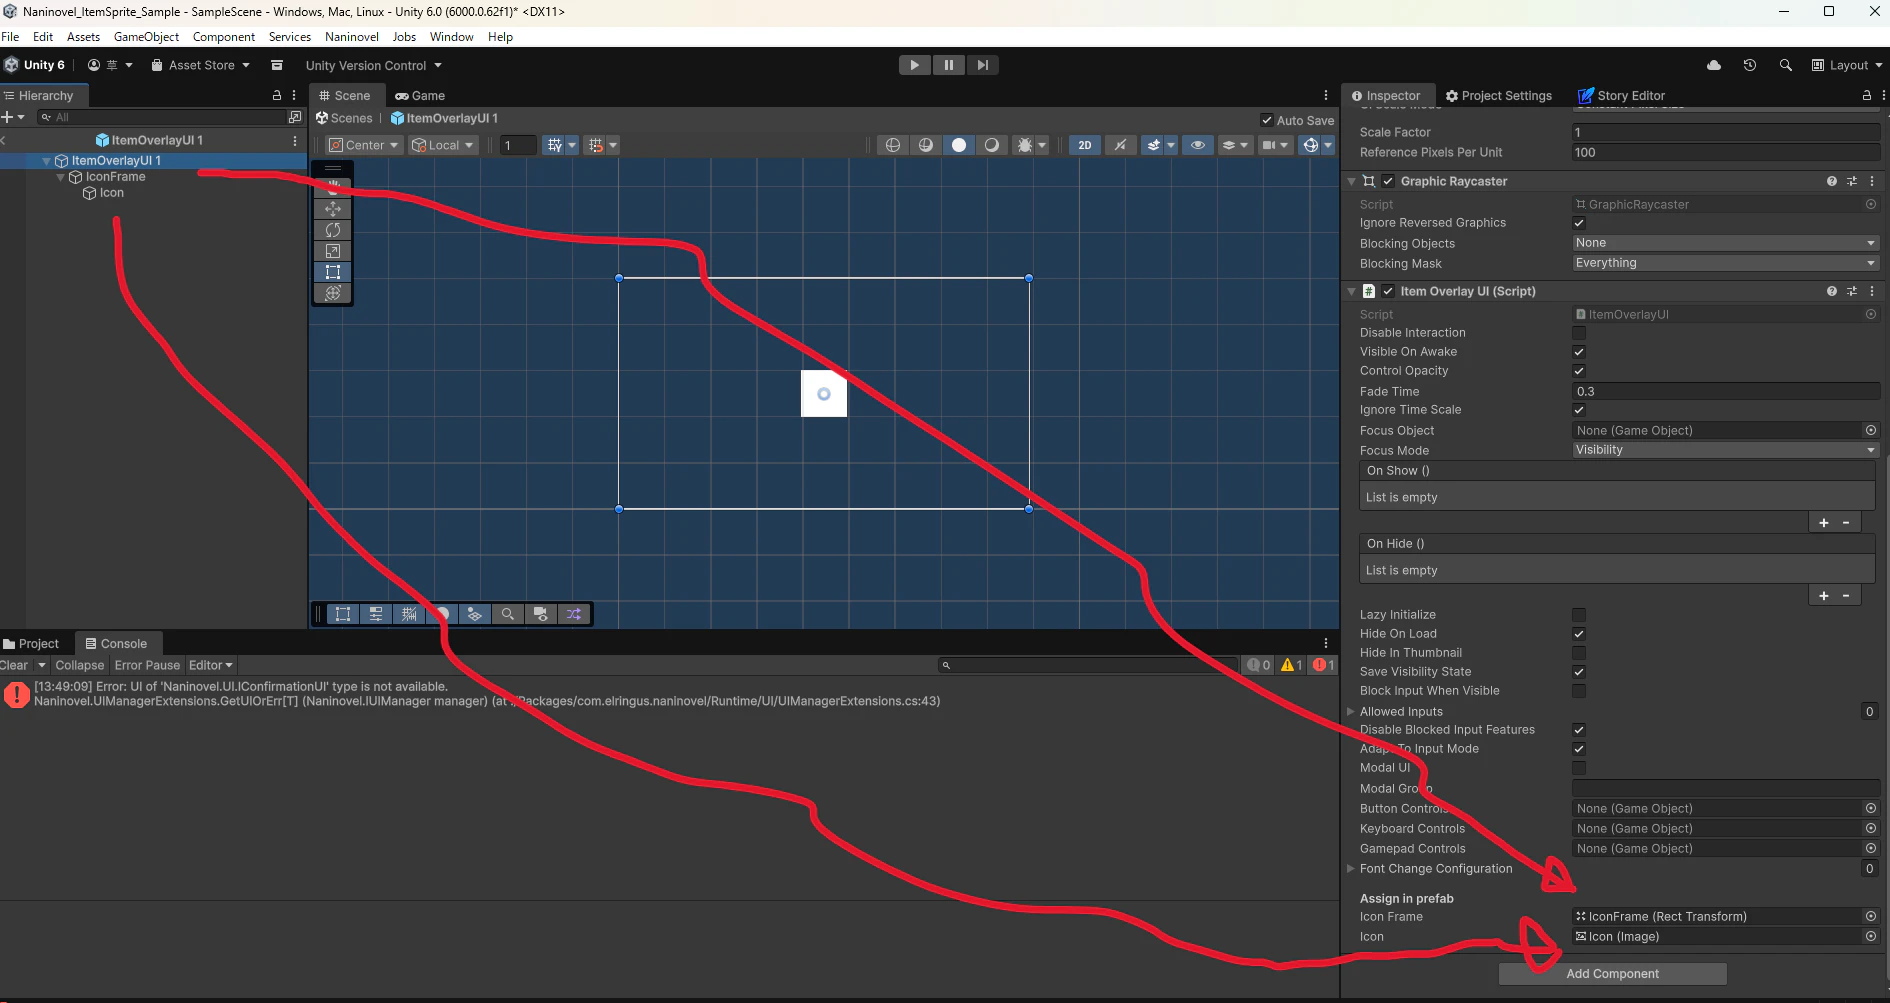The height and width of the screenshot is (1003, 1890).
Task: Toggle the Auto Save checkbox
Action: tap(1267, 121)
